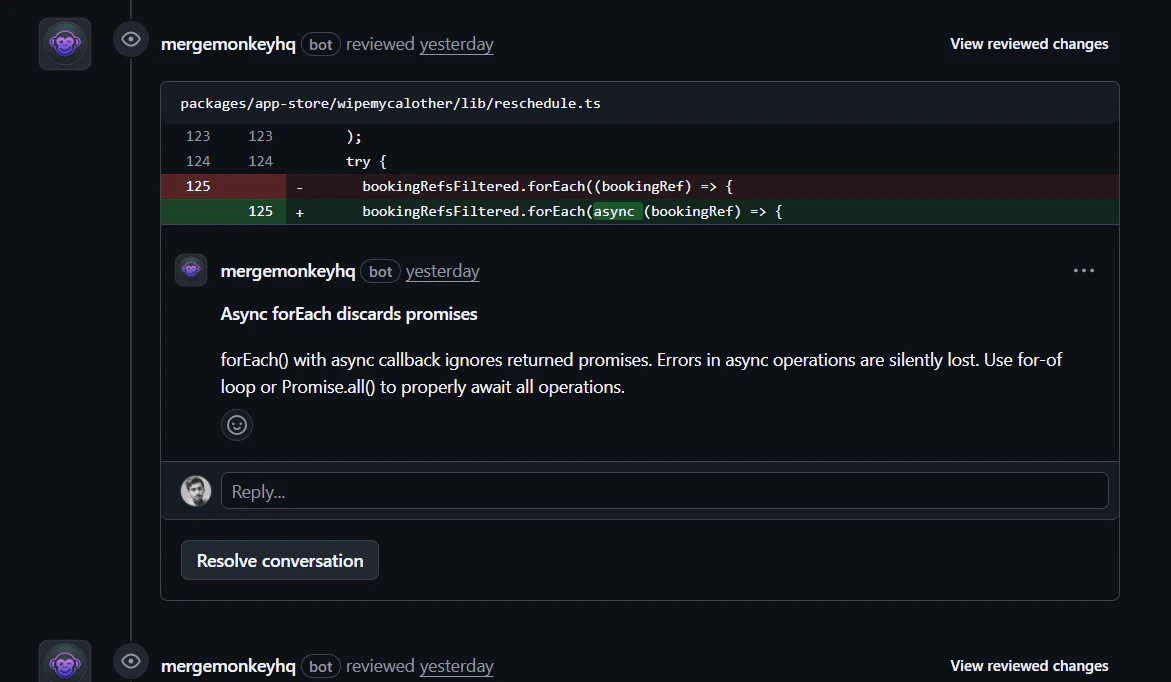Open the smiley emoji reaction picker
The width and height of the screenshot is (1171, 682).
click(x=237, y=424)
